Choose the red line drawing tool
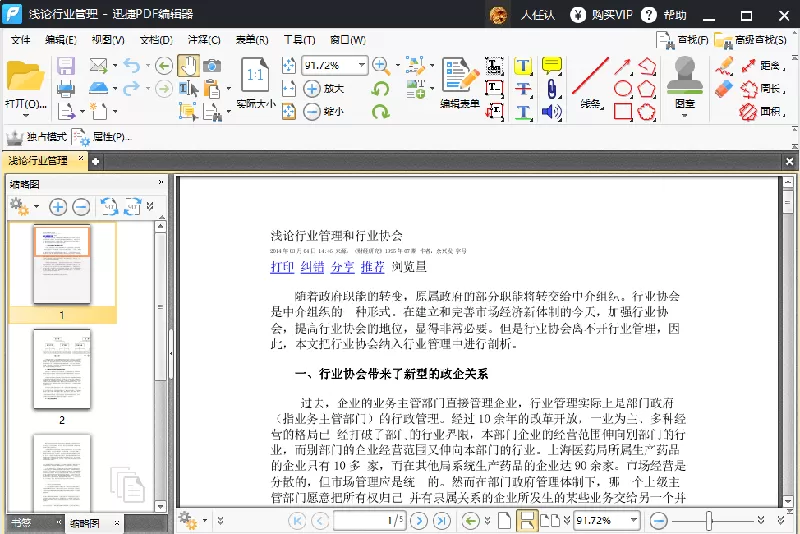 590,75
